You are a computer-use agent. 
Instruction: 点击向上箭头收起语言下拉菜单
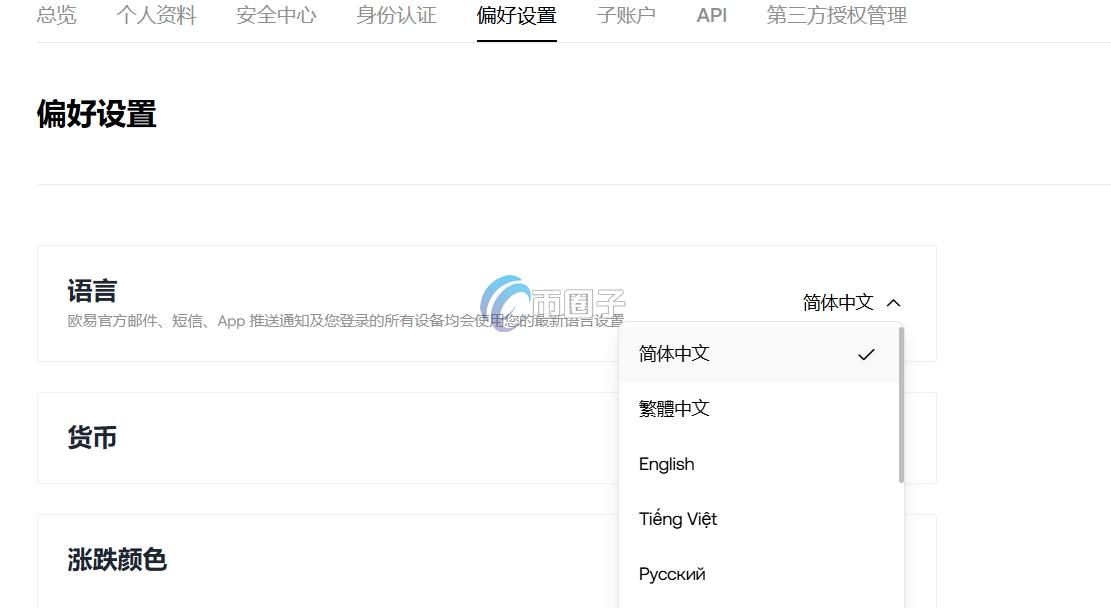(893, 302)
